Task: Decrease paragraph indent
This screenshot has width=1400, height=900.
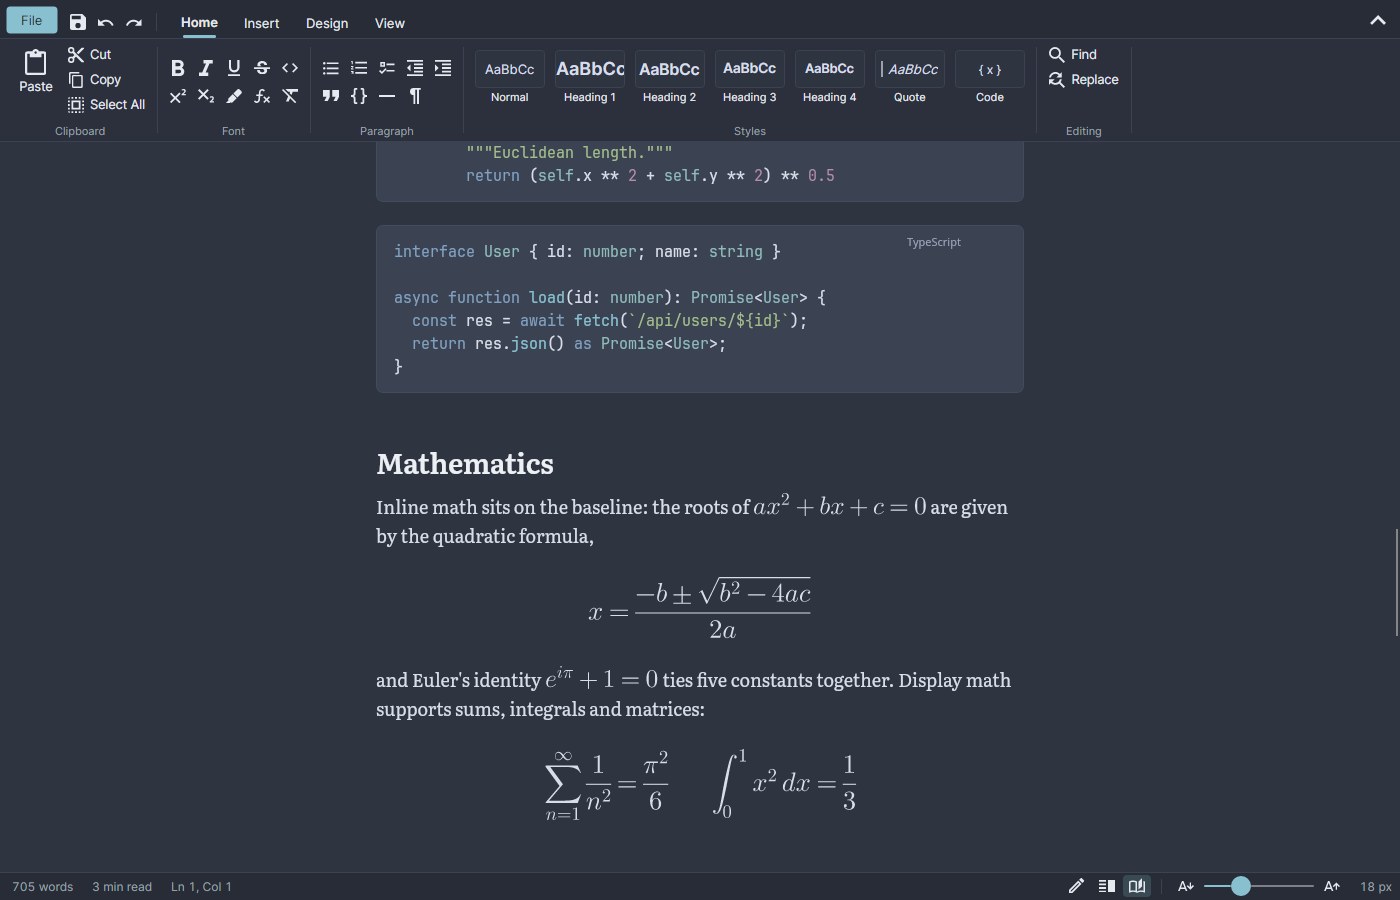Action: click(415, 68)
